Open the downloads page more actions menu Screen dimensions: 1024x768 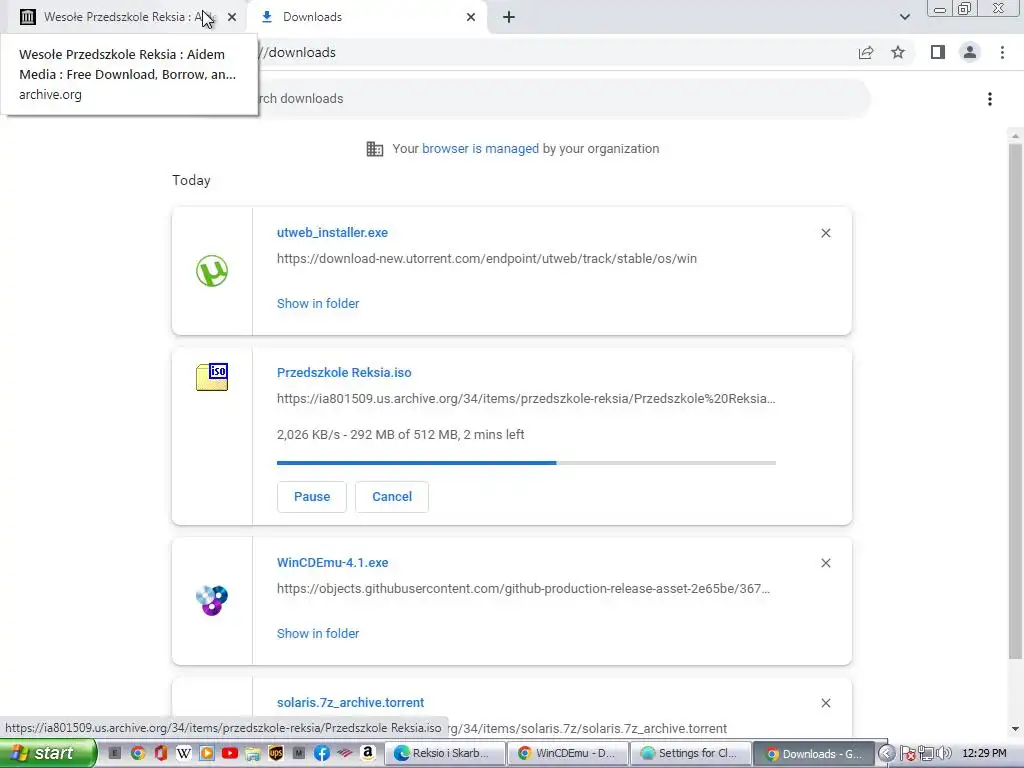pyautogui.click(x=989, y=99)
